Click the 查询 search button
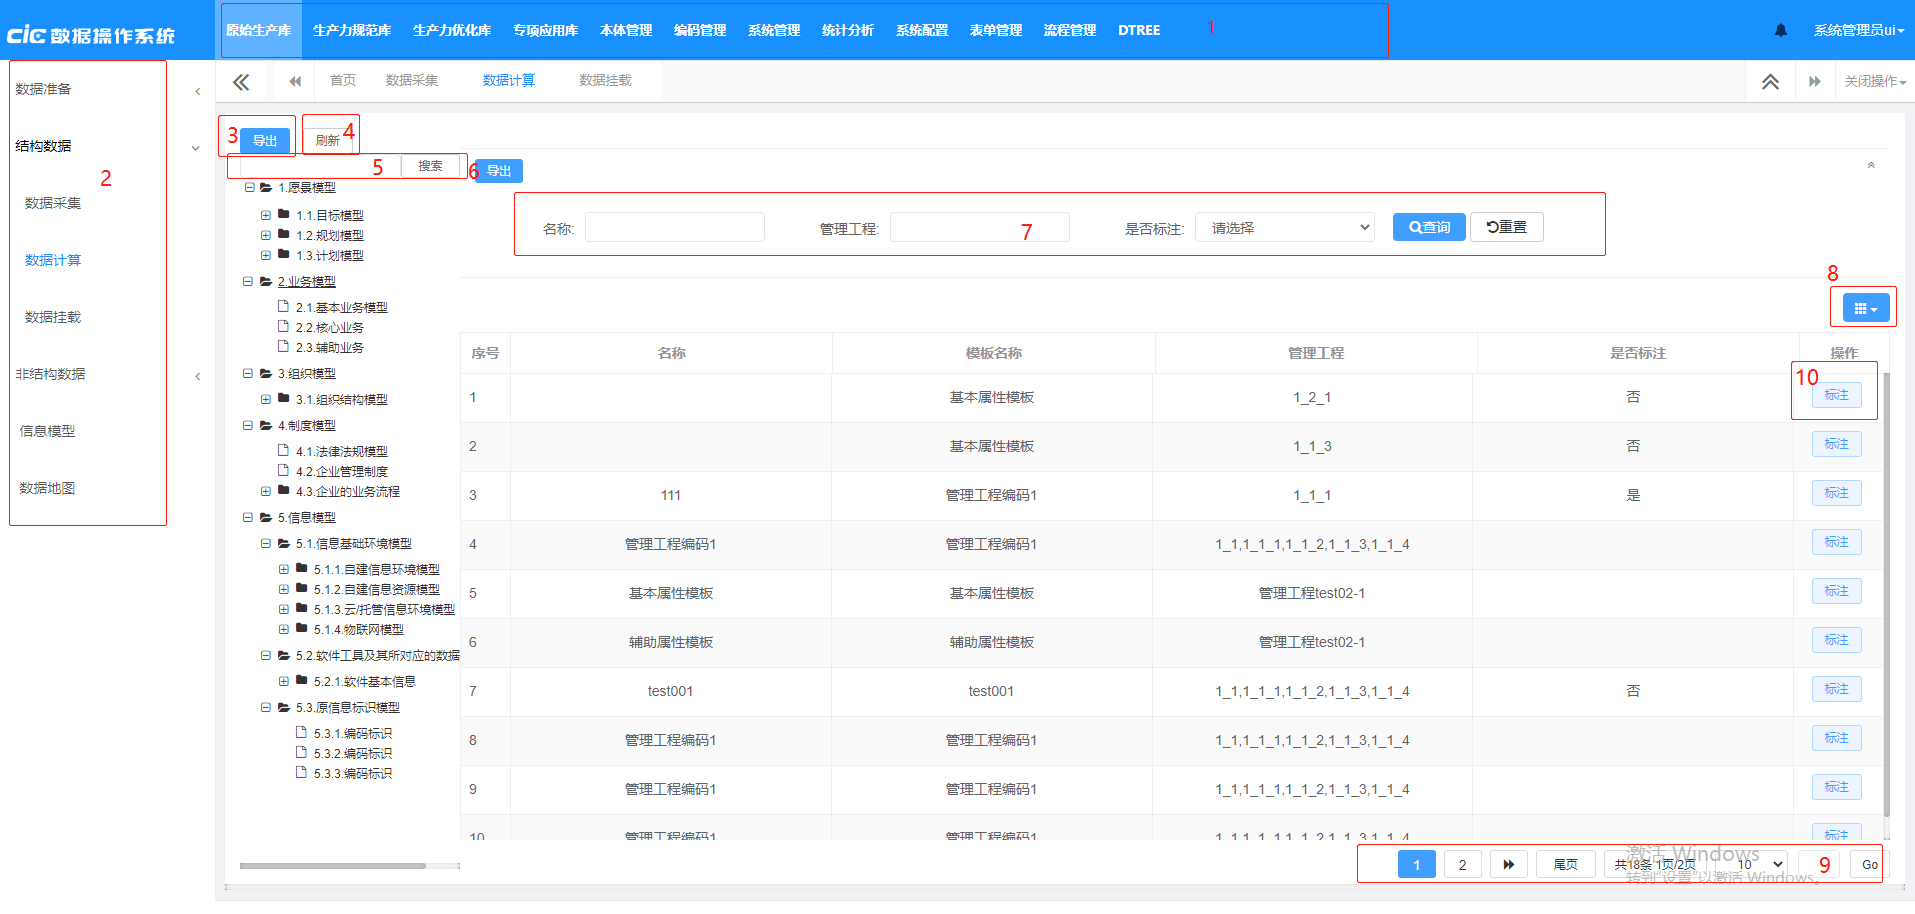The image size is (1915, 914). click(1429, 227)
